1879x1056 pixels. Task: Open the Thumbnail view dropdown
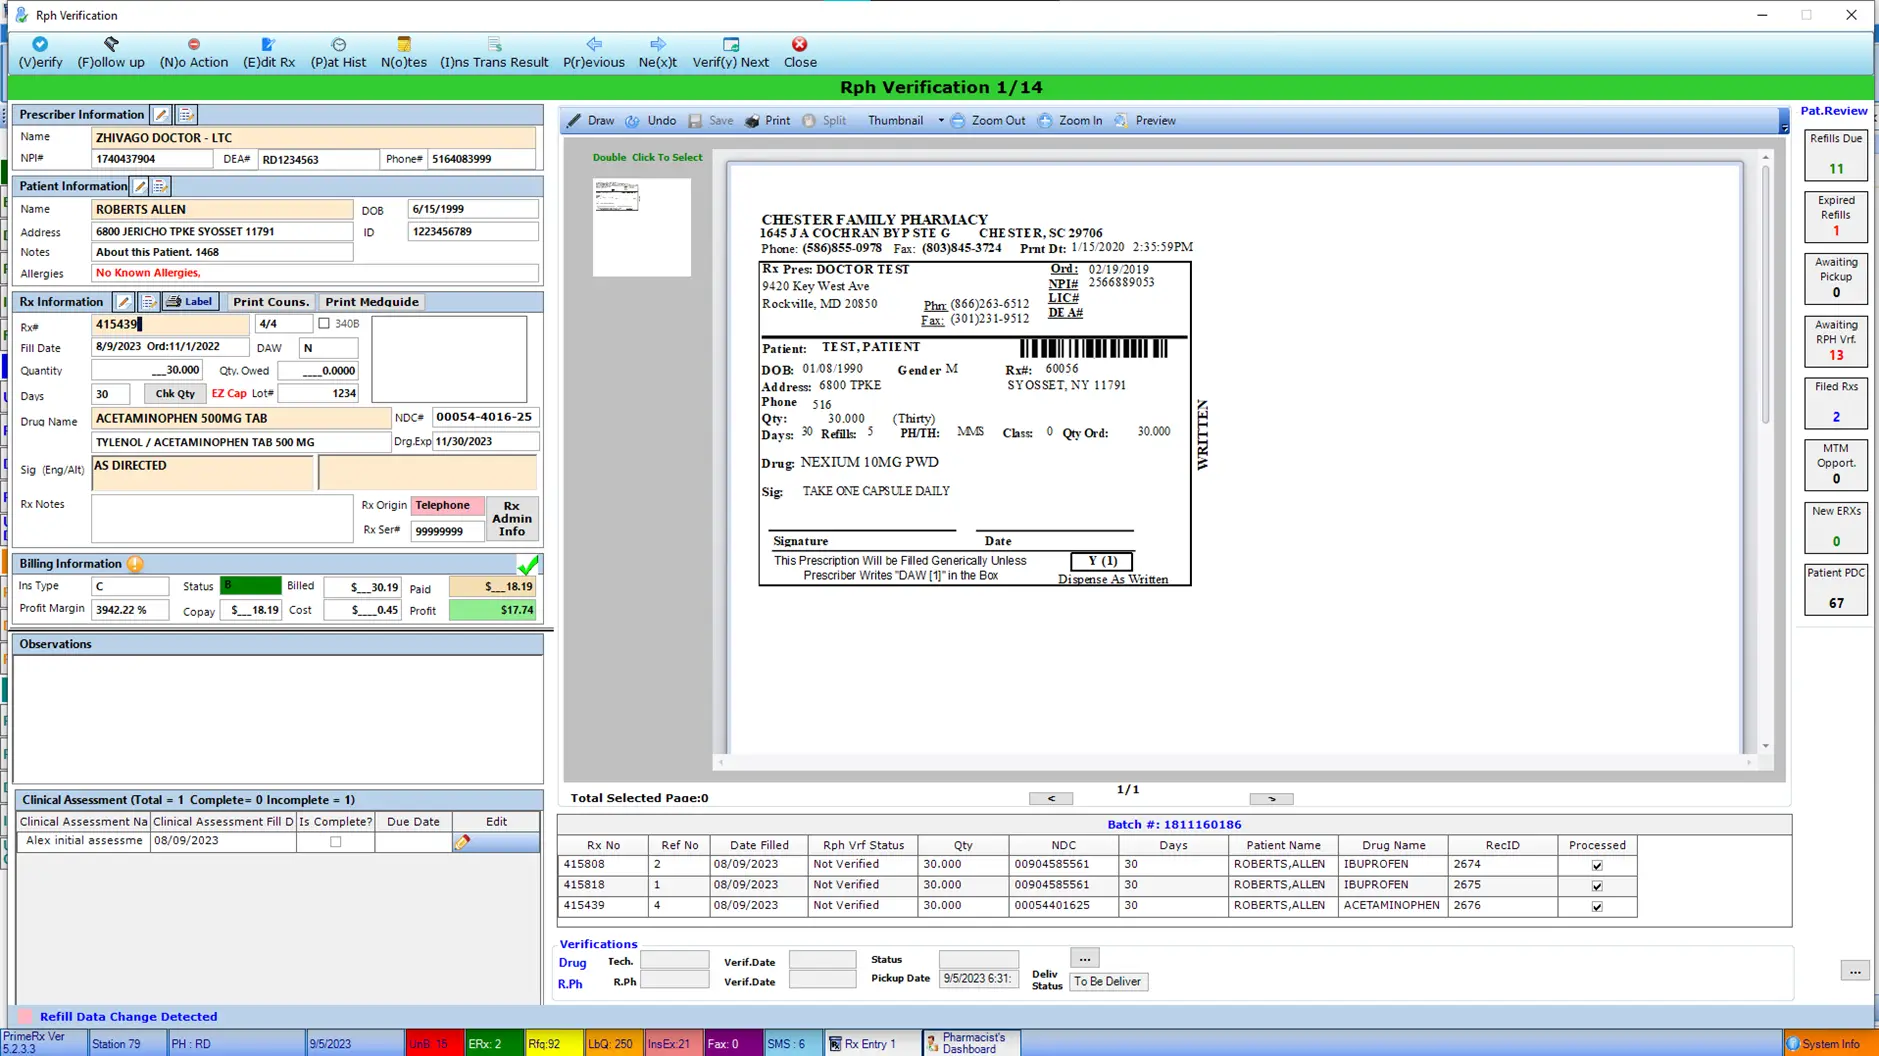[x=941, y=121]
